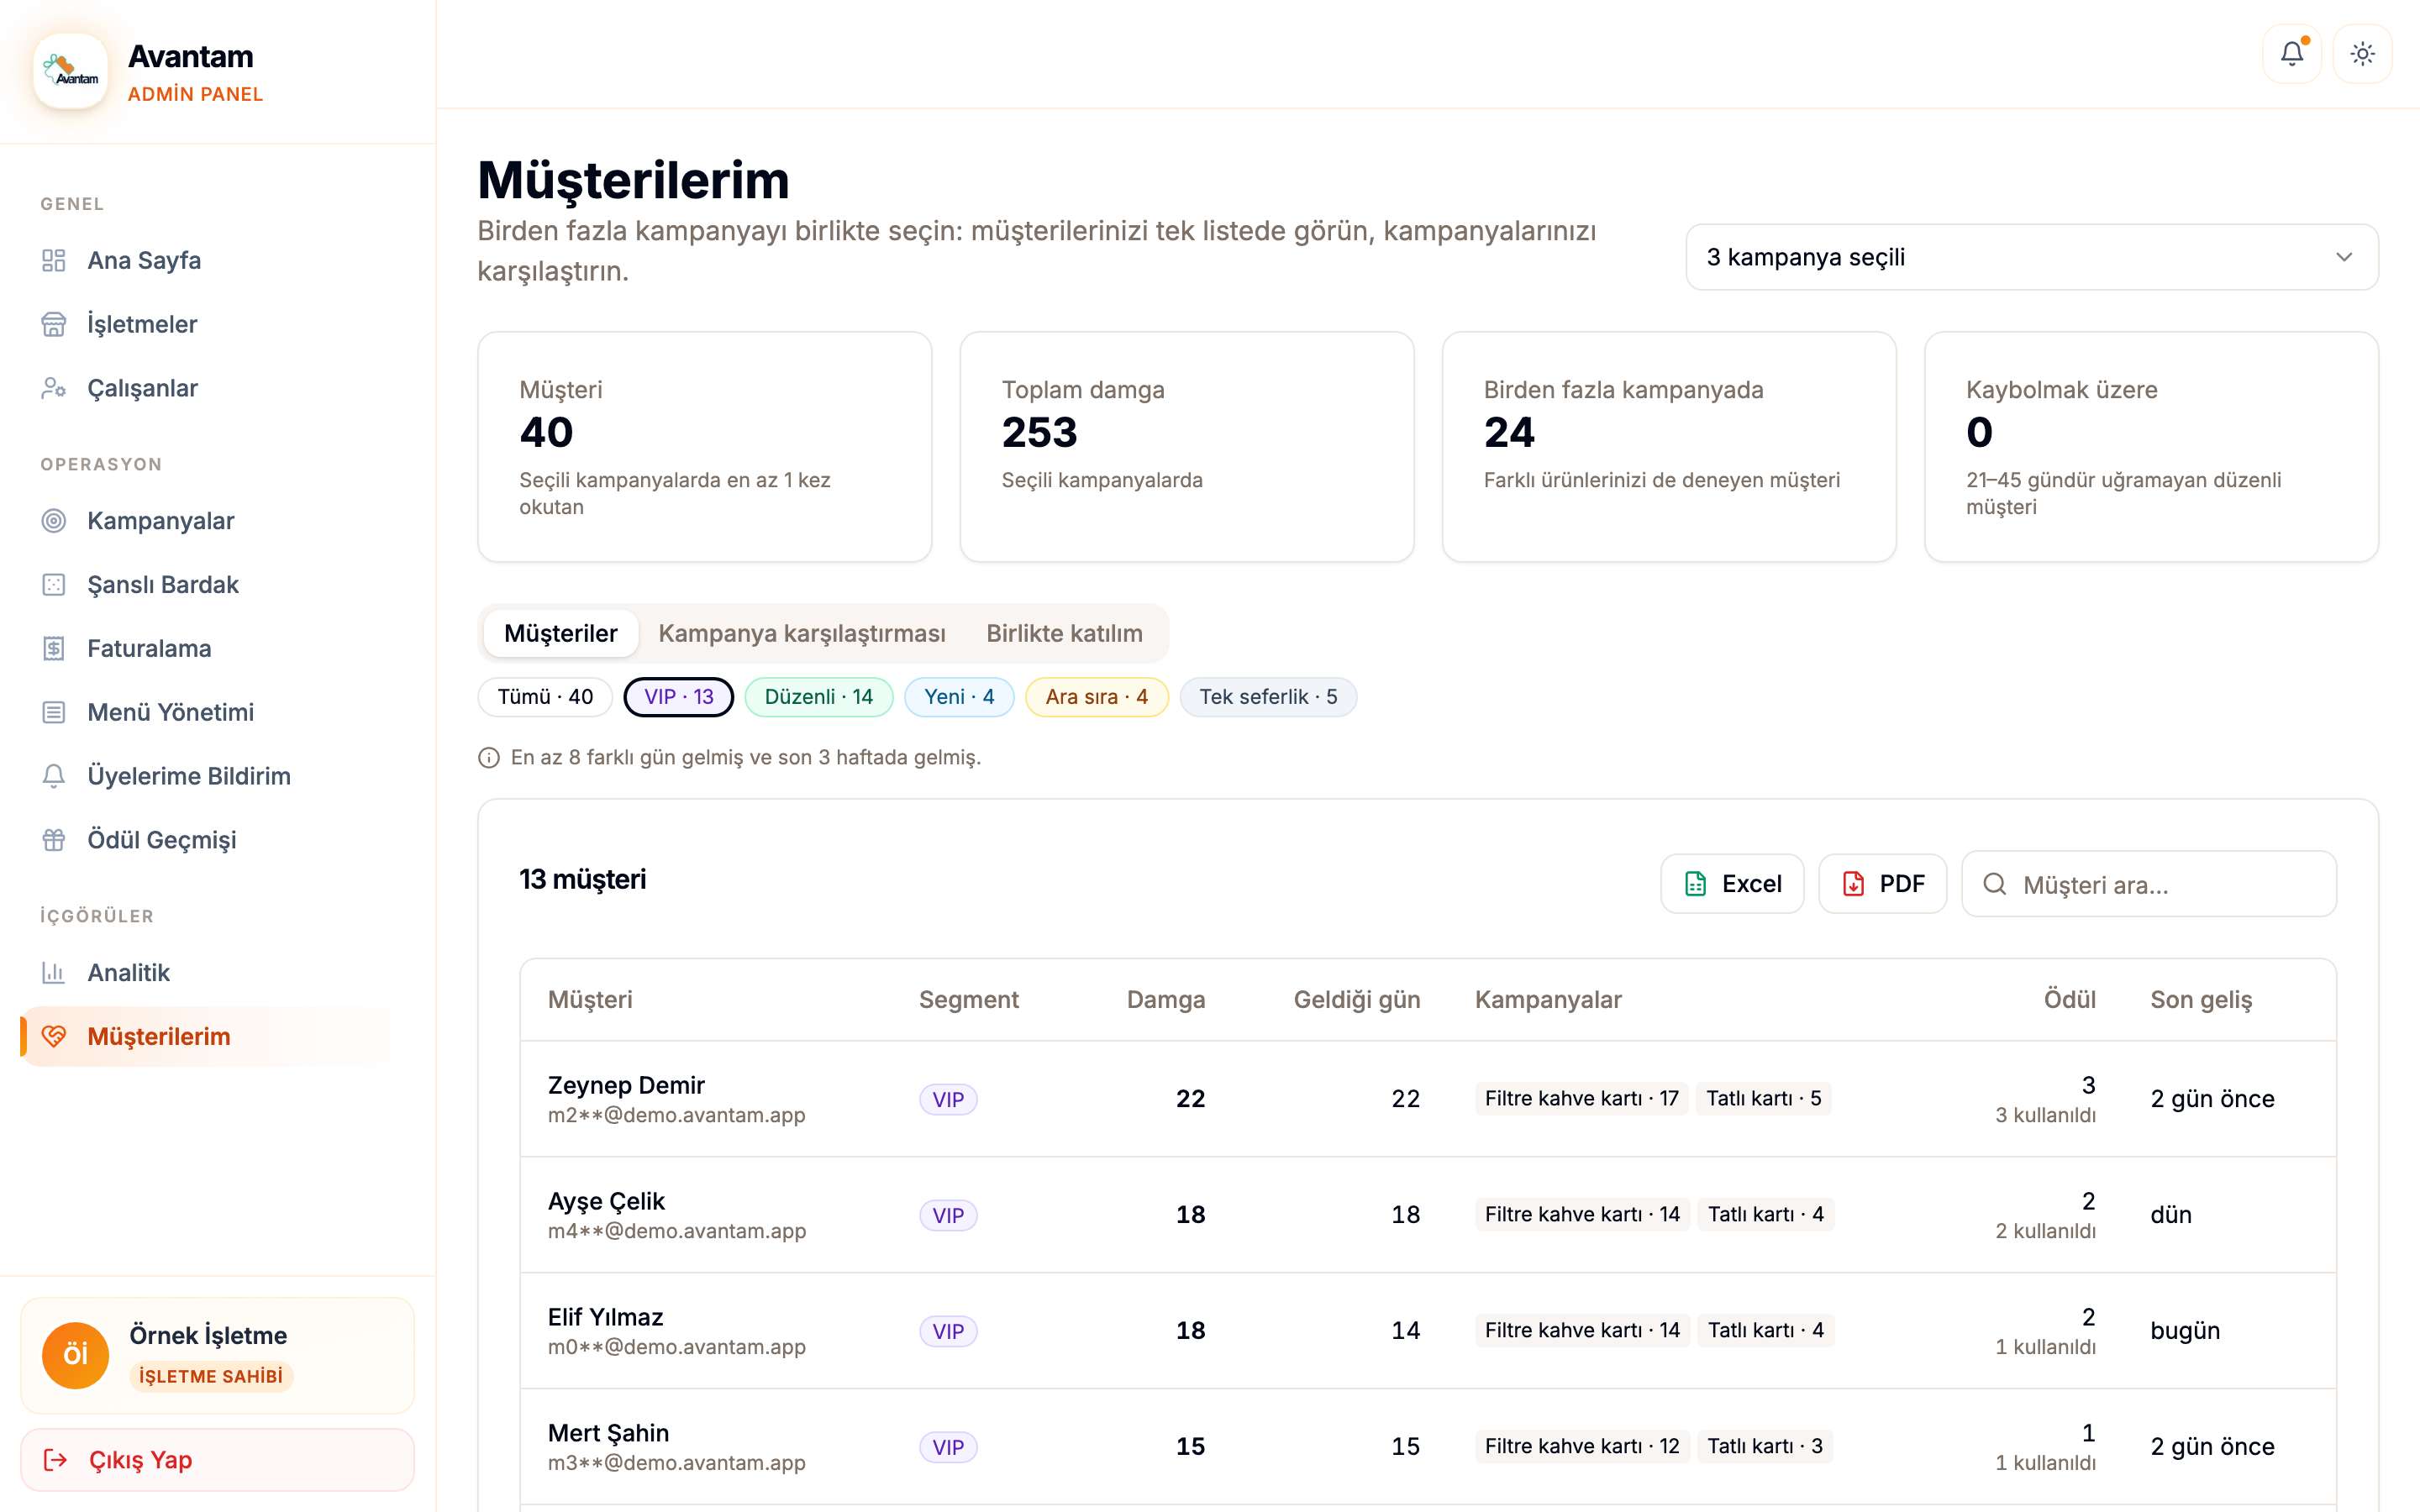Viewport: 2420px width, 1512px height.
Task: Click the info icon beside the VIP description
Action: click(489, 758)
